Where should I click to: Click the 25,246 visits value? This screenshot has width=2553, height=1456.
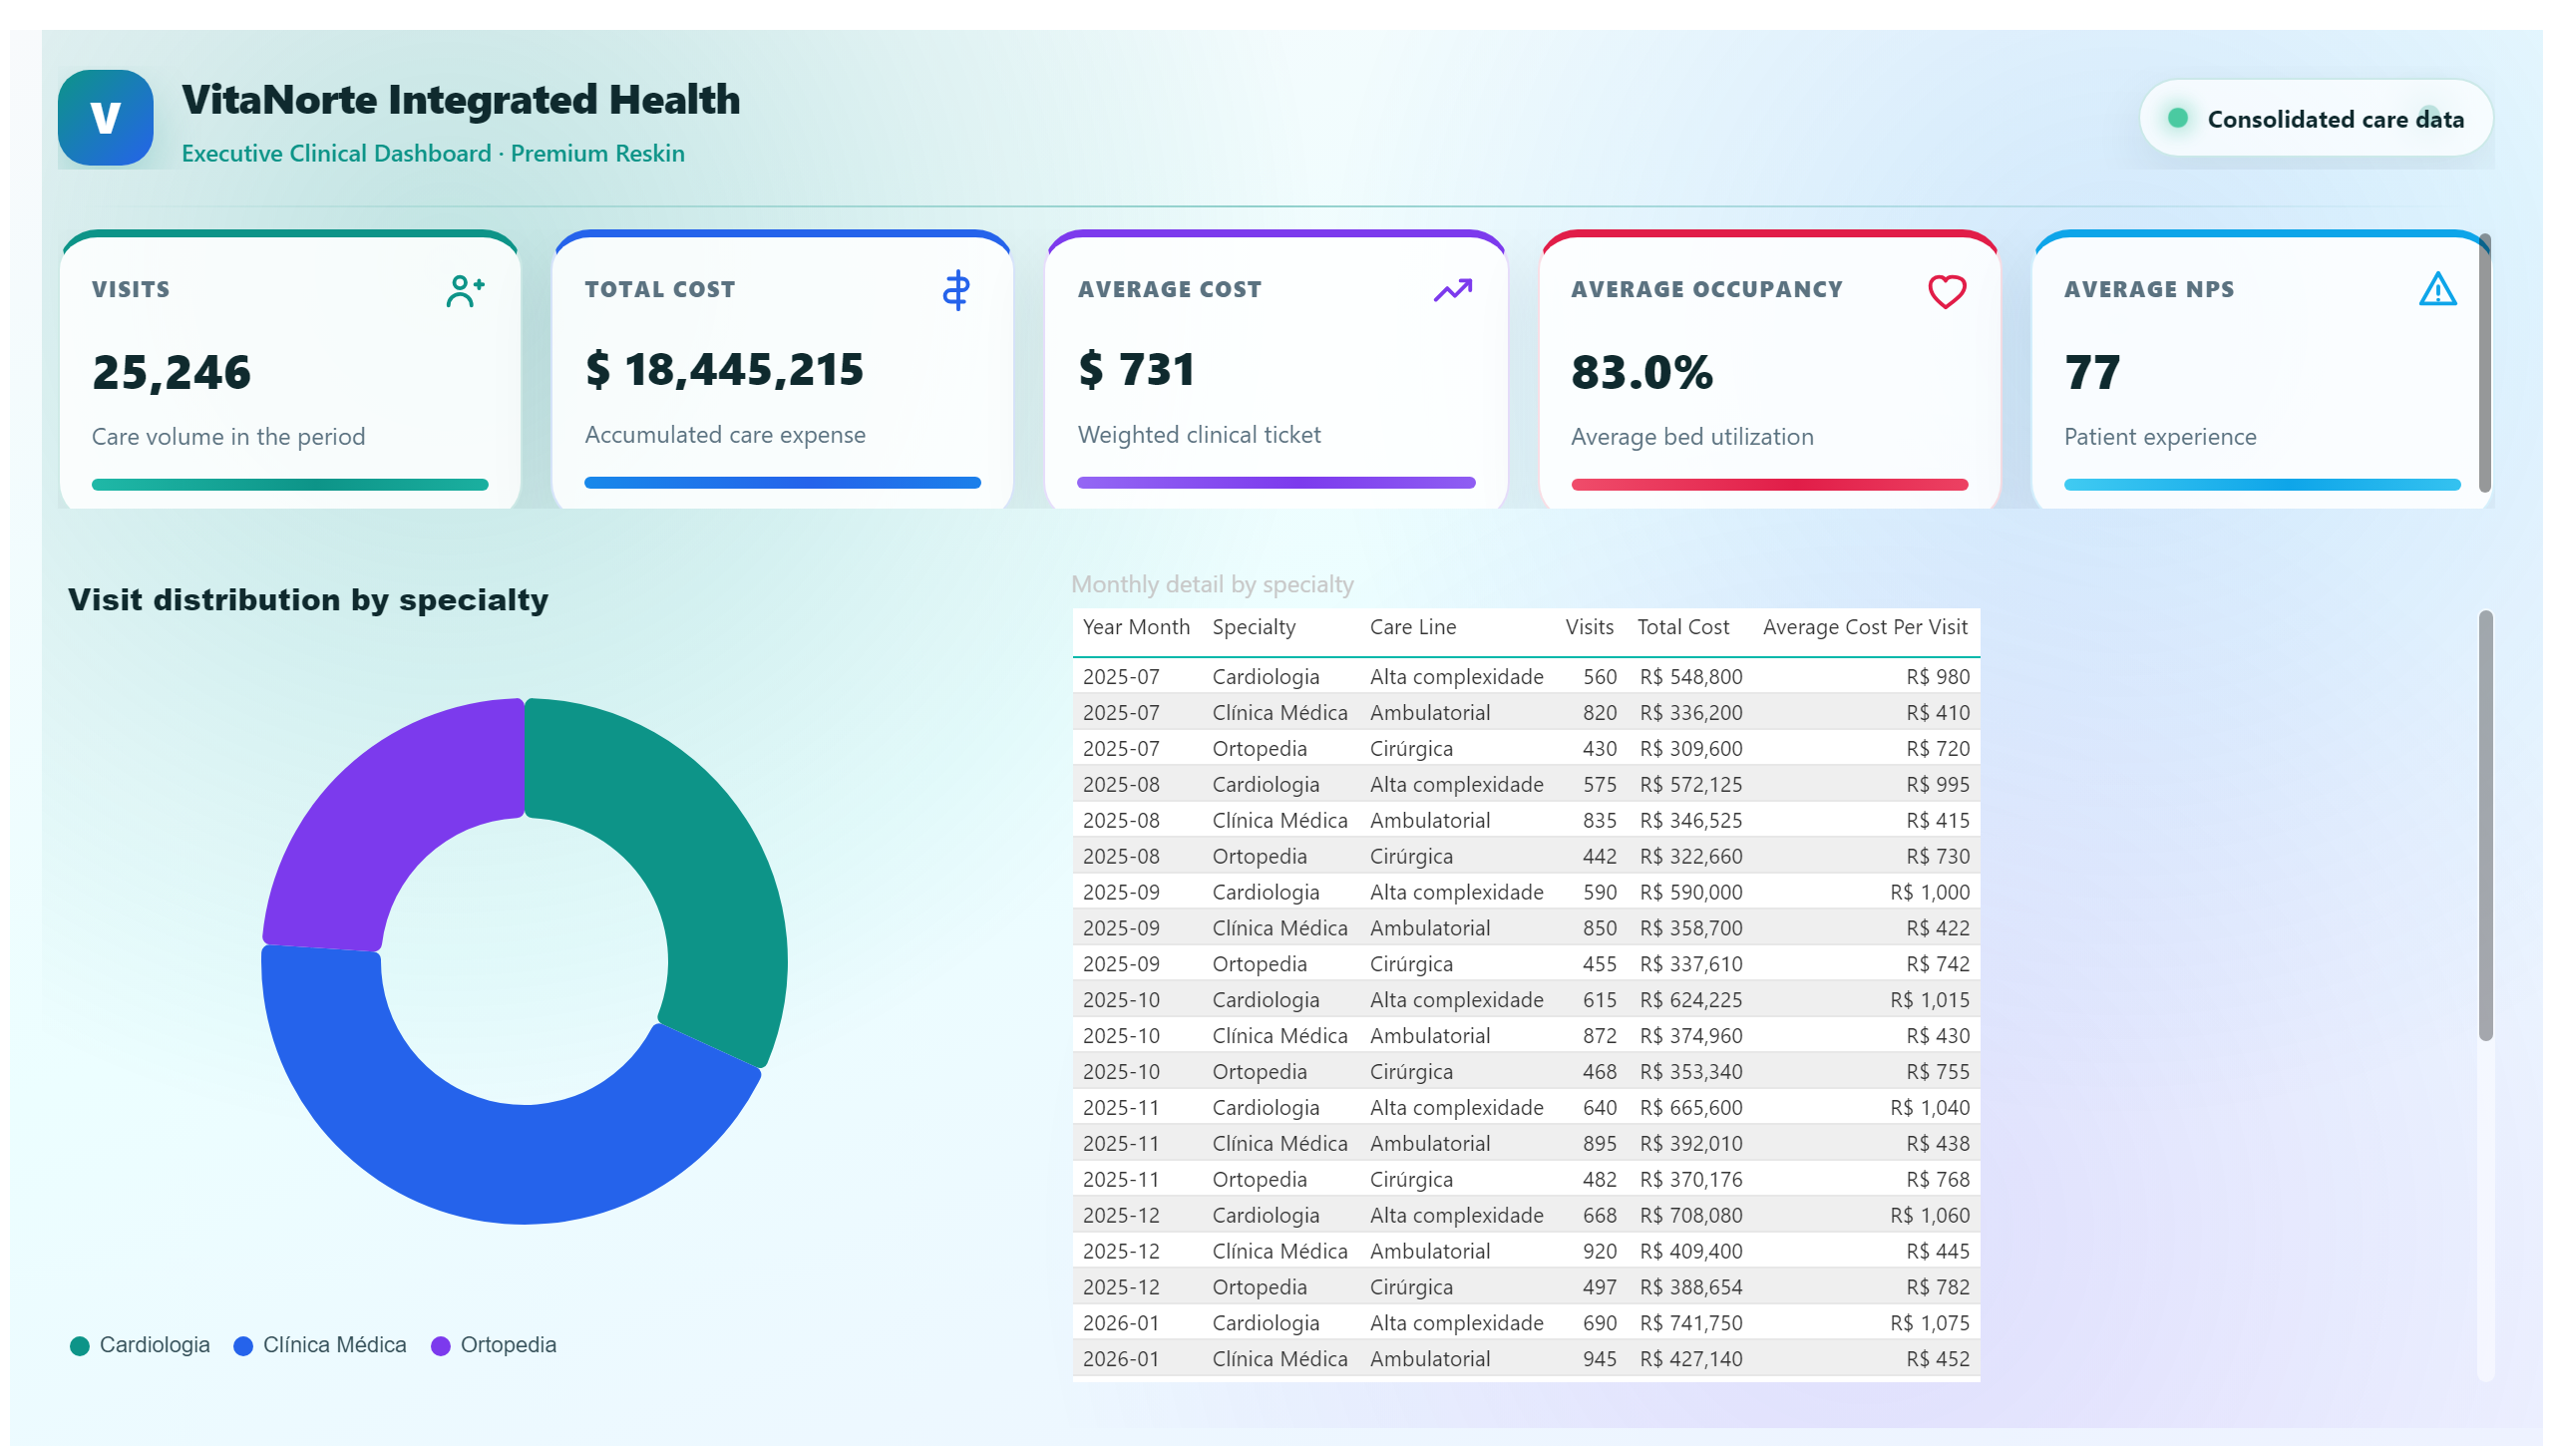(171, 373)
